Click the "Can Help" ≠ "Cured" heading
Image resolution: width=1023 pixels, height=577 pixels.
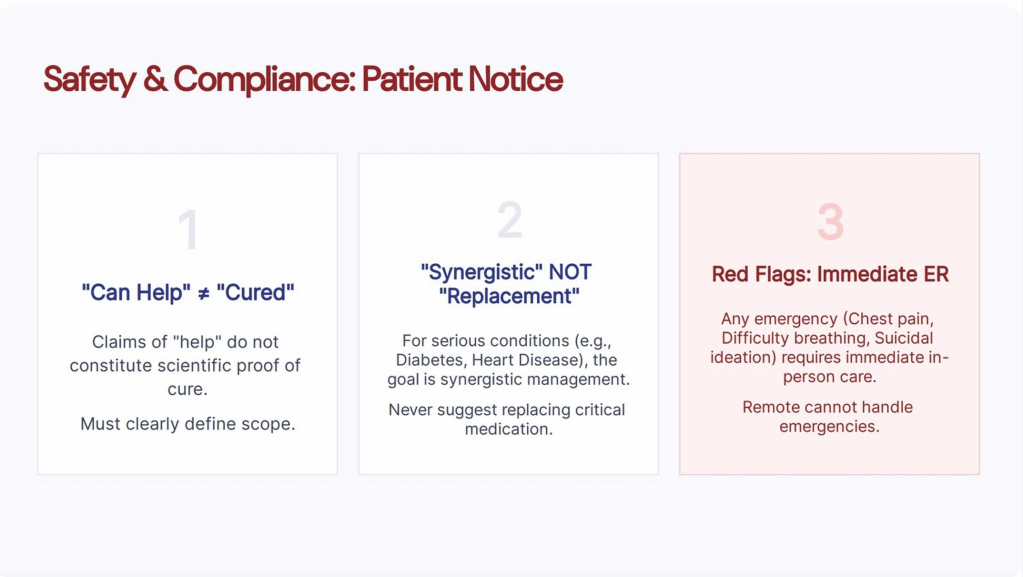pos(188,293)
